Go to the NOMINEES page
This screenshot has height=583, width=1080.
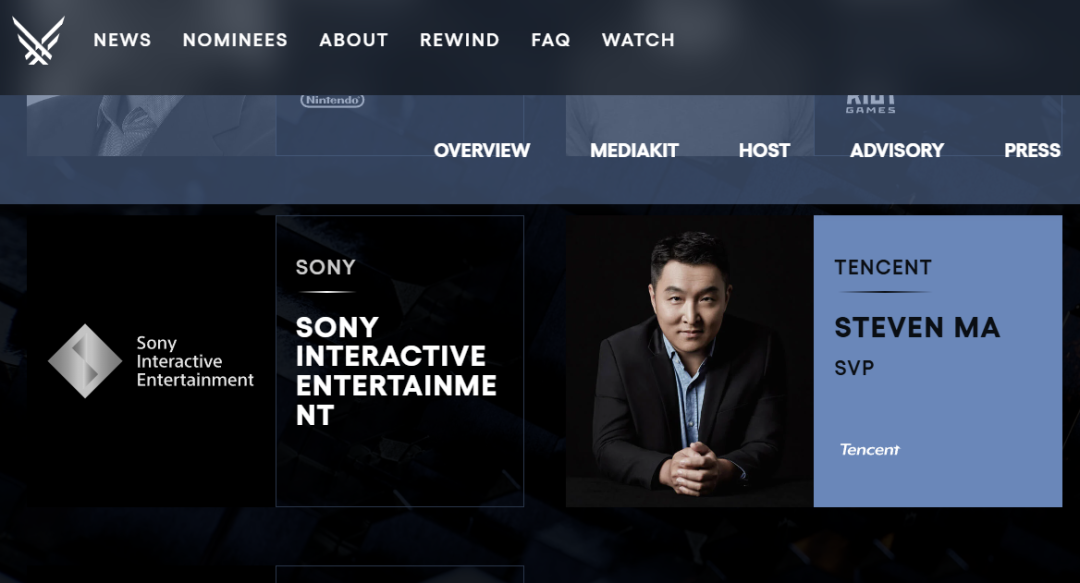pyautogui.click(x=235, y=40)
